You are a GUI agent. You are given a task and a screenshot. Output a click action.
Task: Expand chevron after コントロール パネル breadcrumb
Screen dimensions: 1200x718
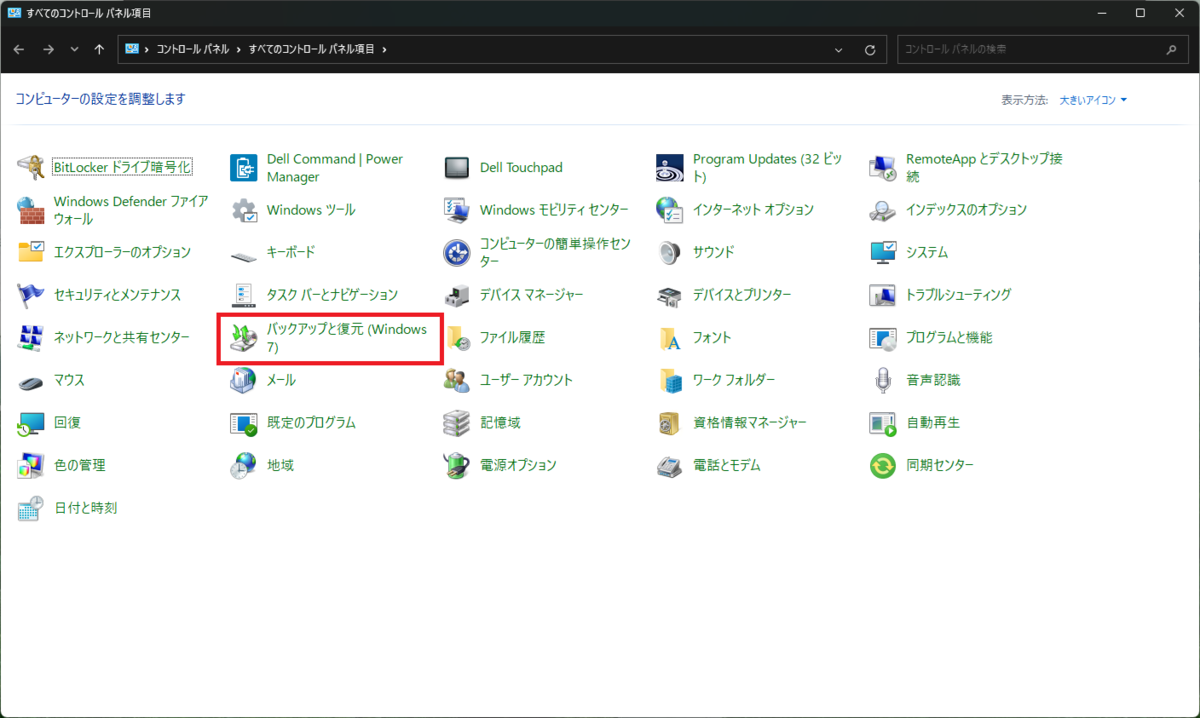click(238, 49)
